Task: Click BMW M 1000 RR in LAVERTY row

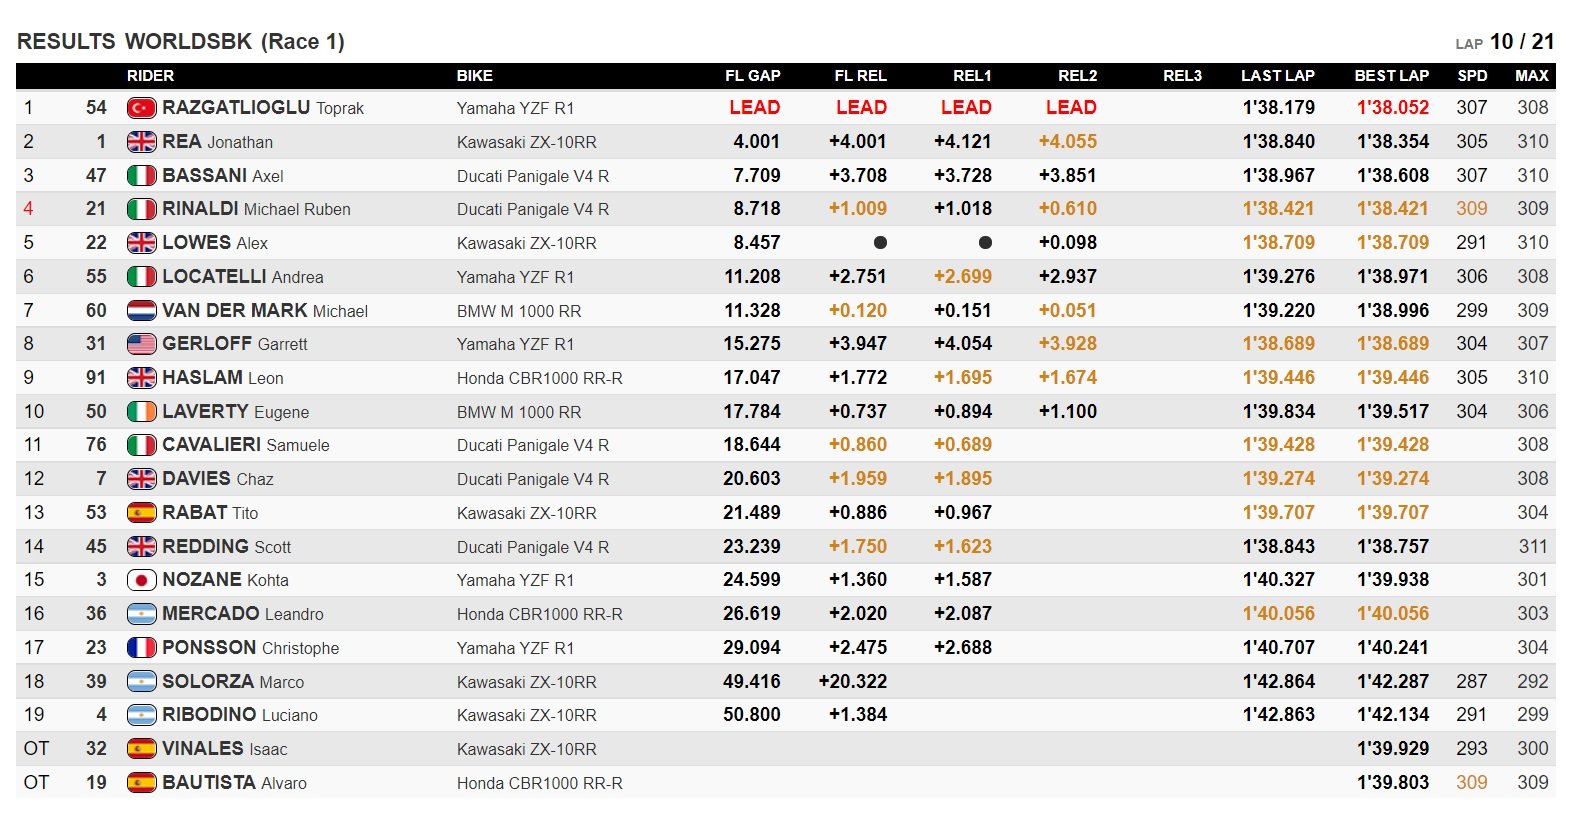Action: pos(519,412)
